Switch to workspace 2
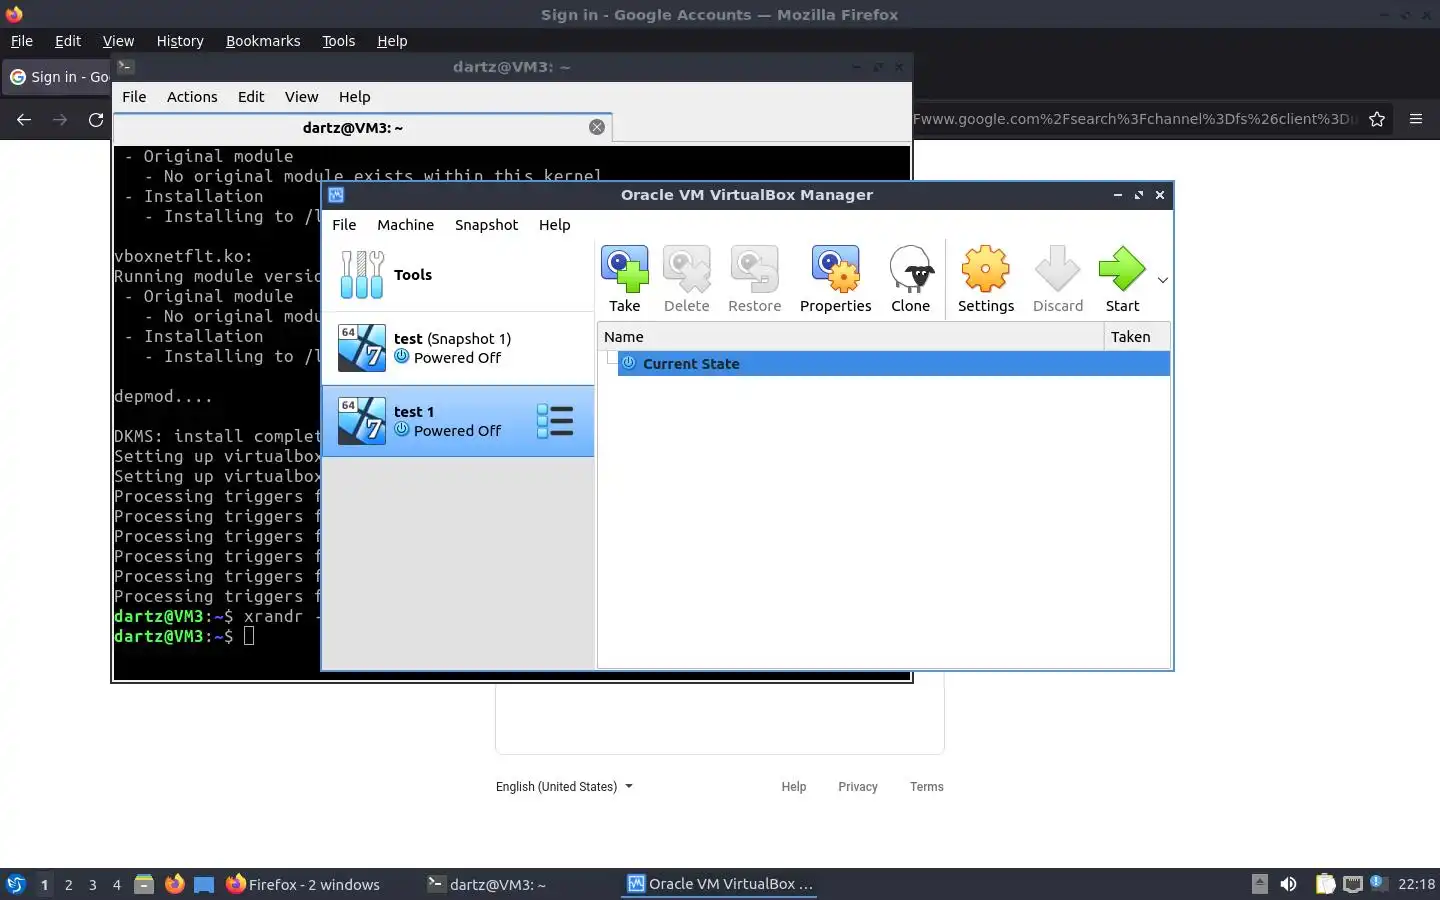This screenshot has width=1440, height=900. point(68,884)
